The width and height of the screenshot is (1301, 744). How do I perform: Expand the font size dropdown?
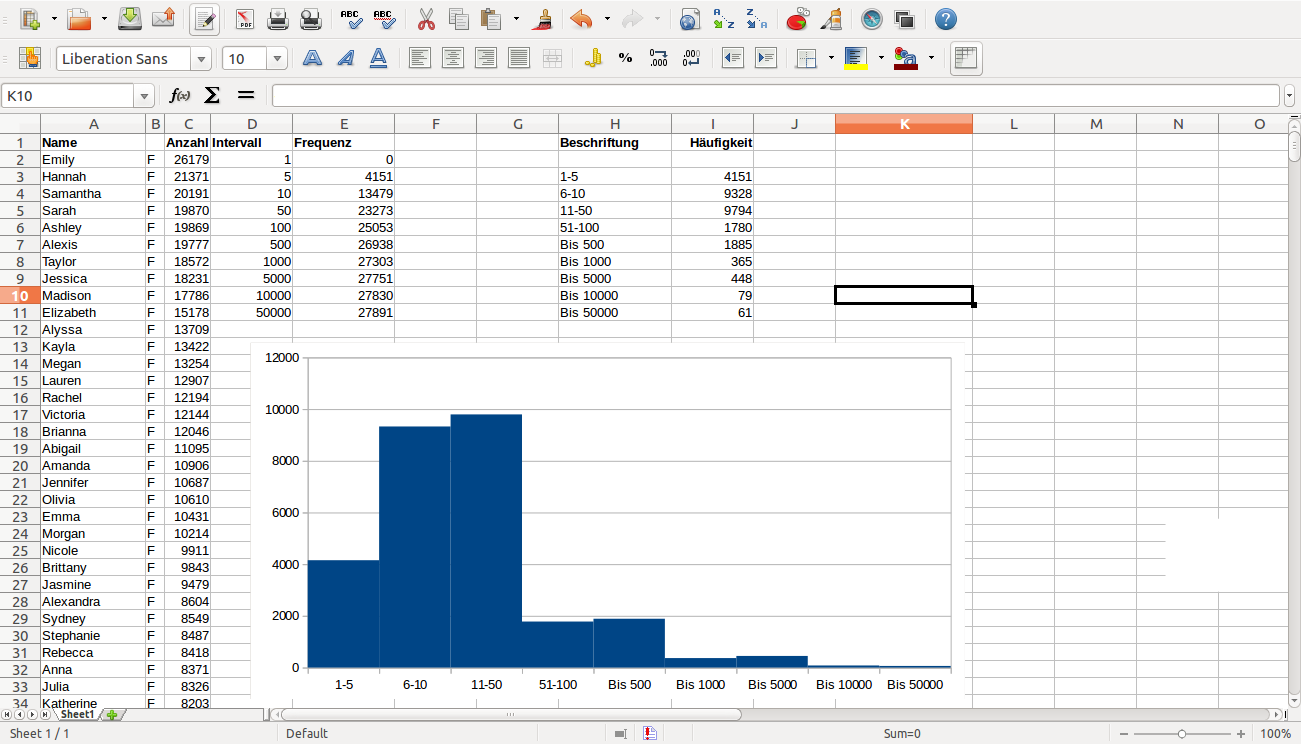coord(277,59)
